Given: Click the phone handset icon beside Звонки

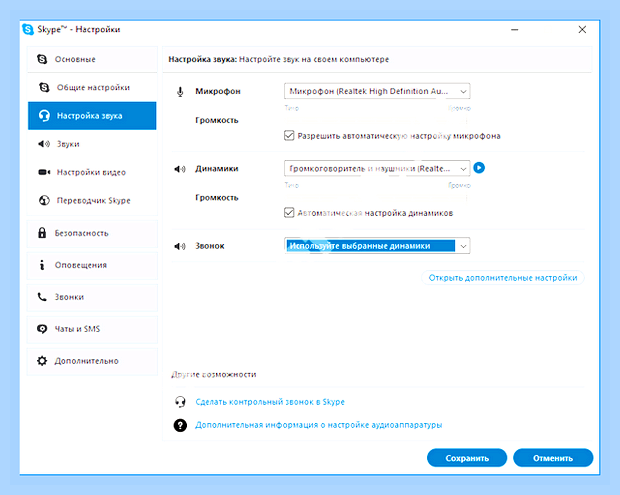Looking at the screenshot, I should pyautogui.click(x=42, y=297).
